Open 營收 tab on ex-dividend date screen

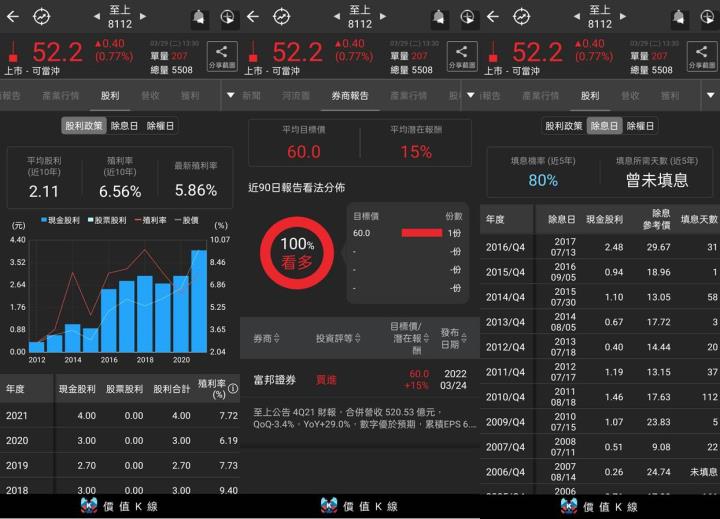point(630,96)
